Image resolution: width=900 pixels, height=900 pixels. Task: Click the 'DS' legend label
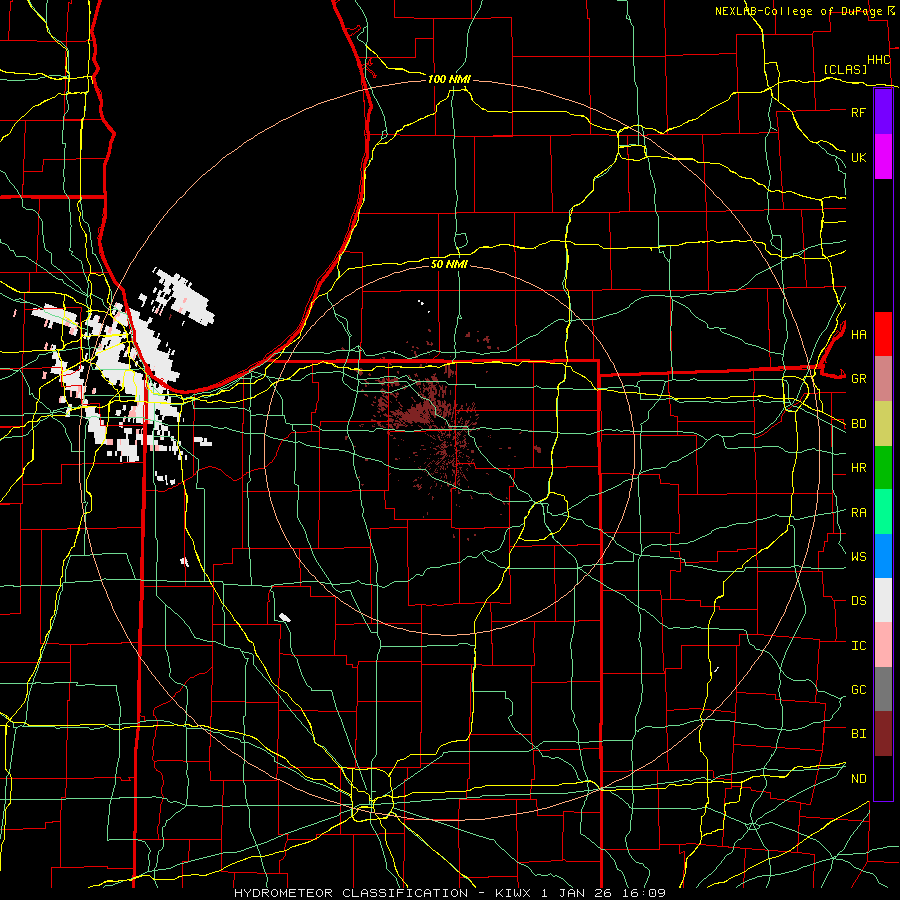tap(858, 601)
